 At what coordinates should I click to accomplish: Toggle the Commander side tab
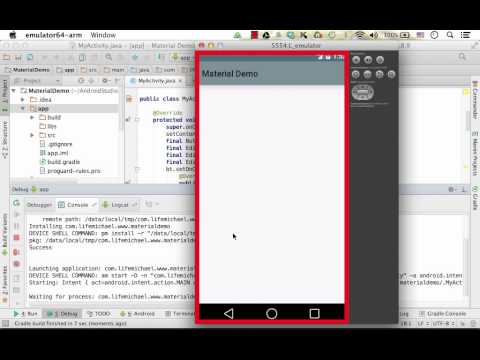(x=475, y=100)
